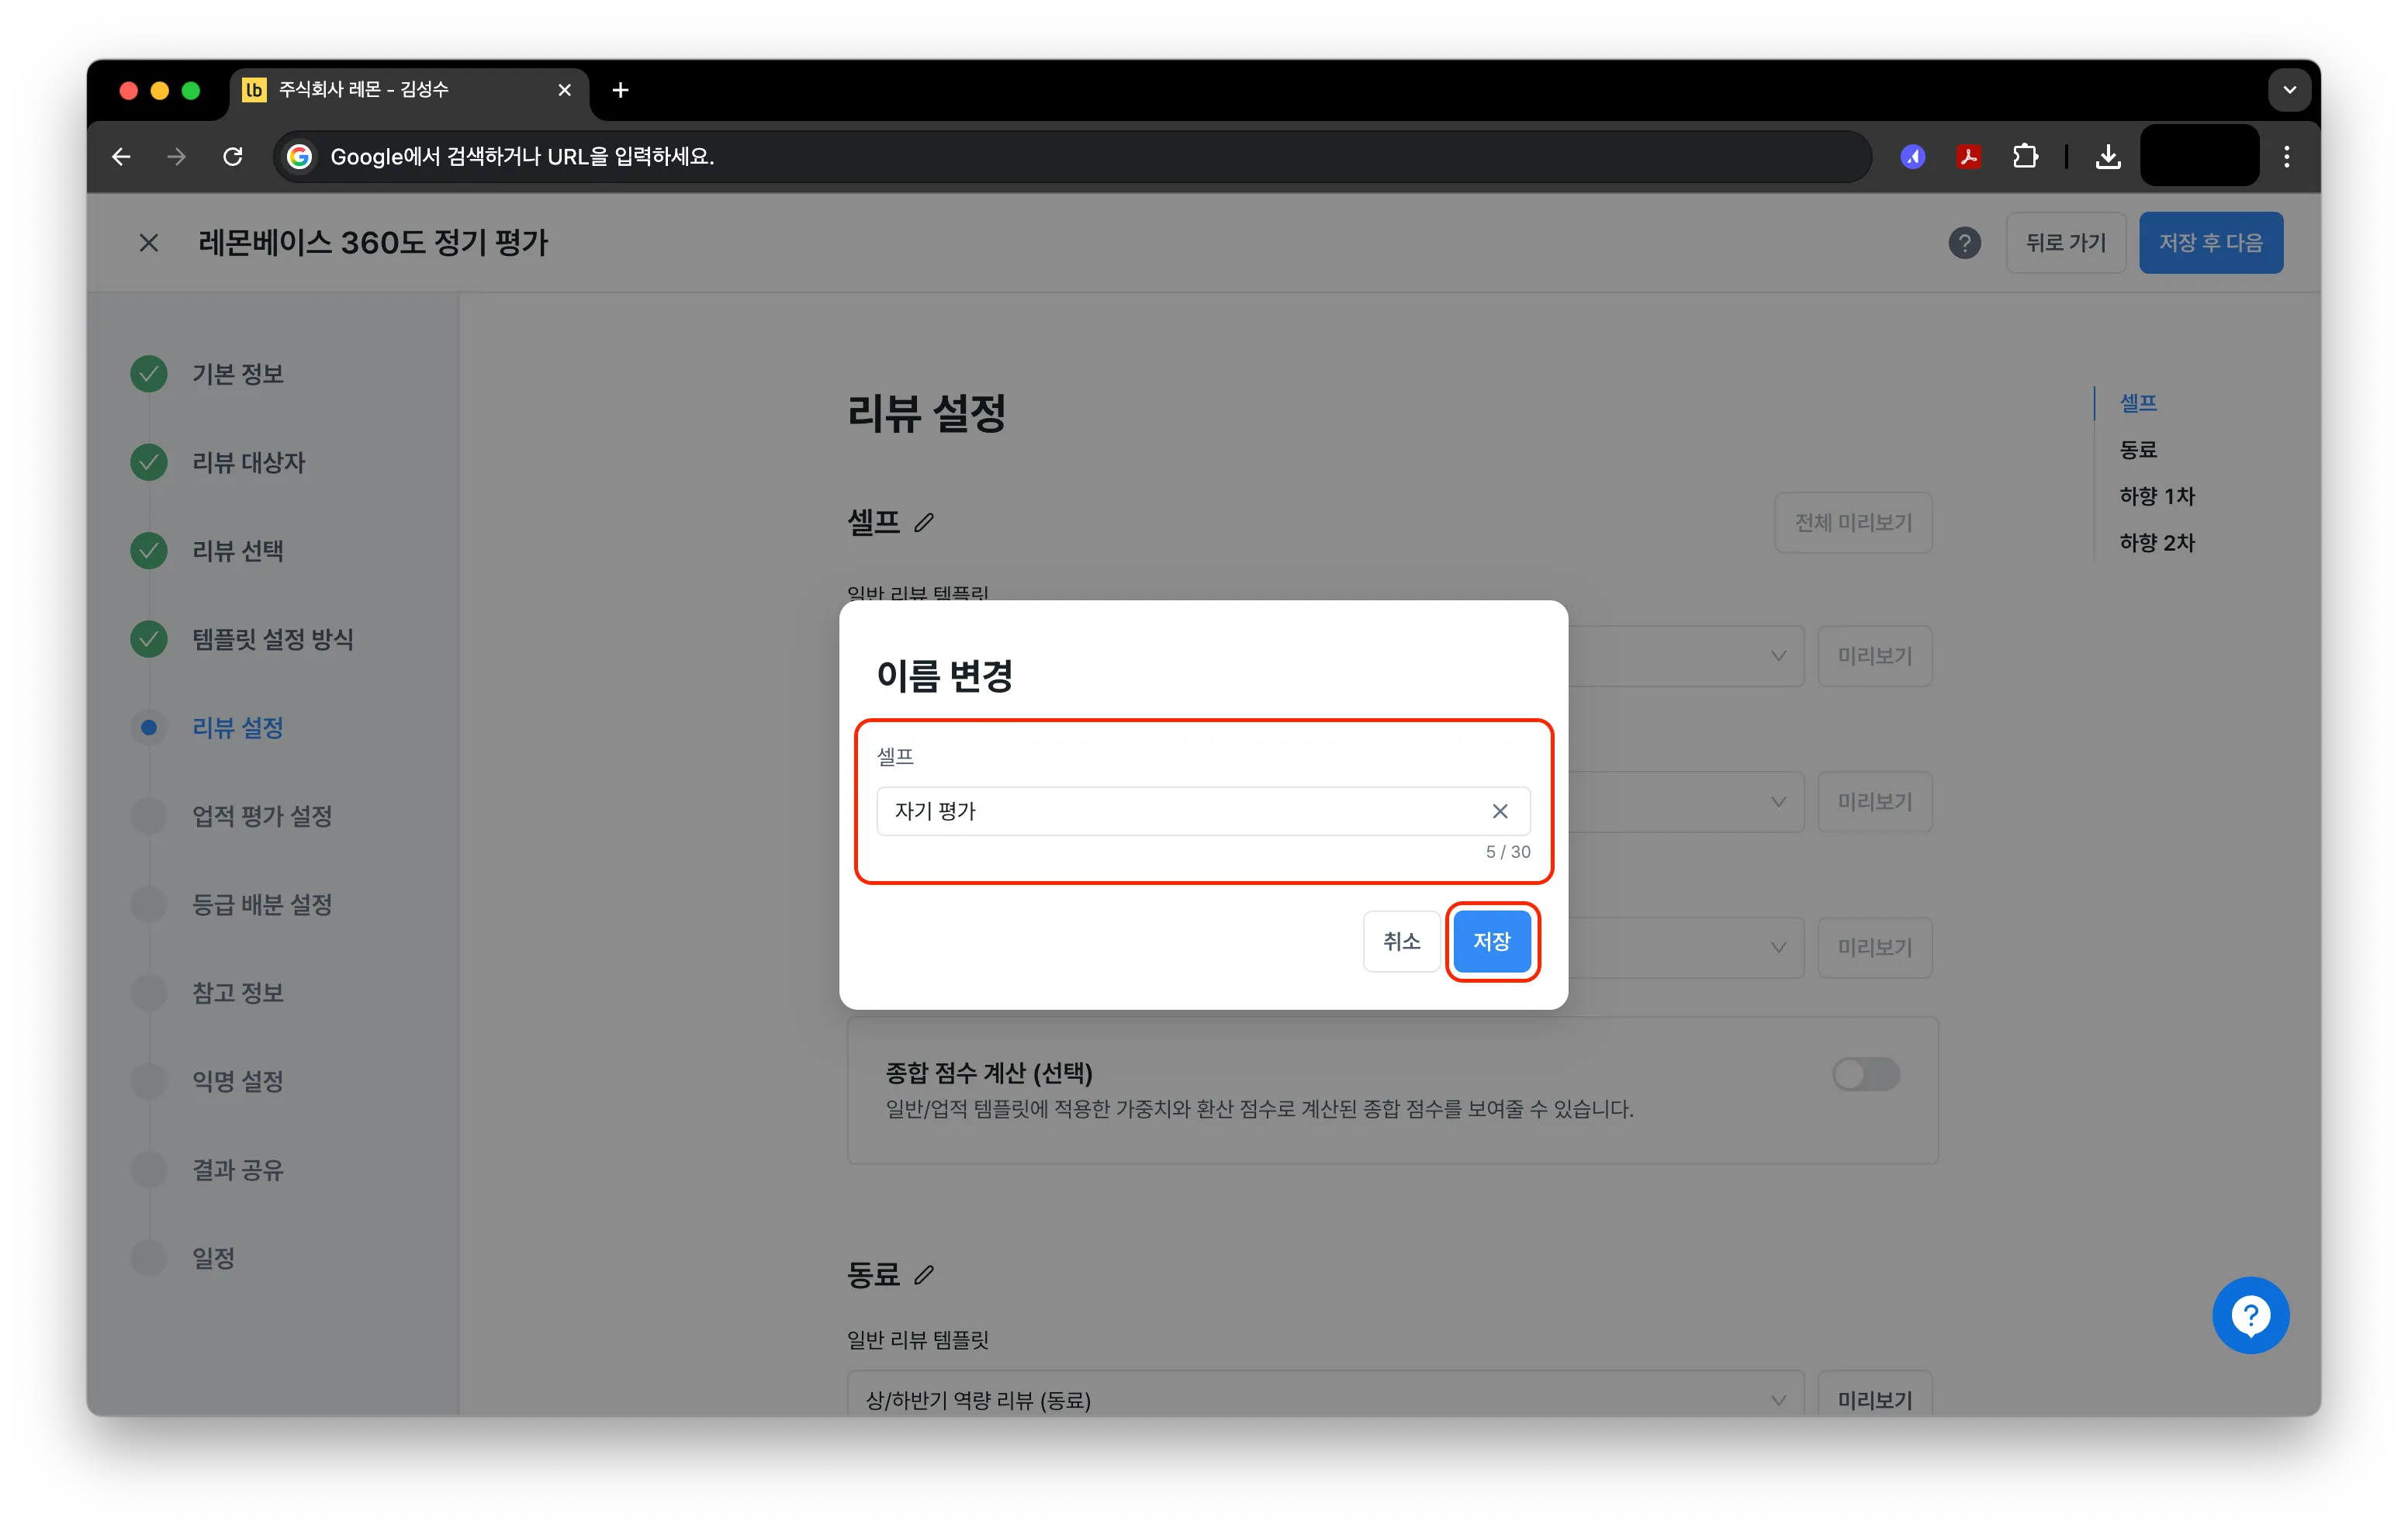2408x1531 pixels.
Task: Open the 익명 설정 step
Action: pyautogui.click(x=237, y=1081)
